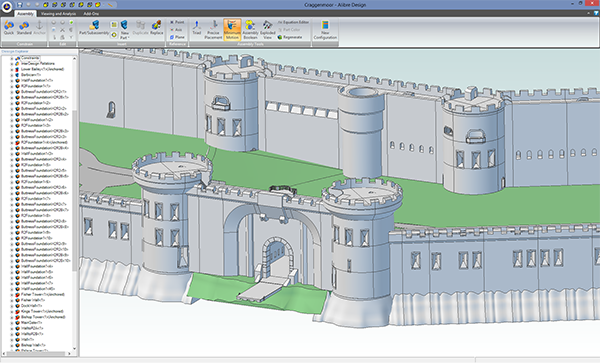Select the Standard constraint tool
This screenshot has height=363, width=600.
click(24, 28)
